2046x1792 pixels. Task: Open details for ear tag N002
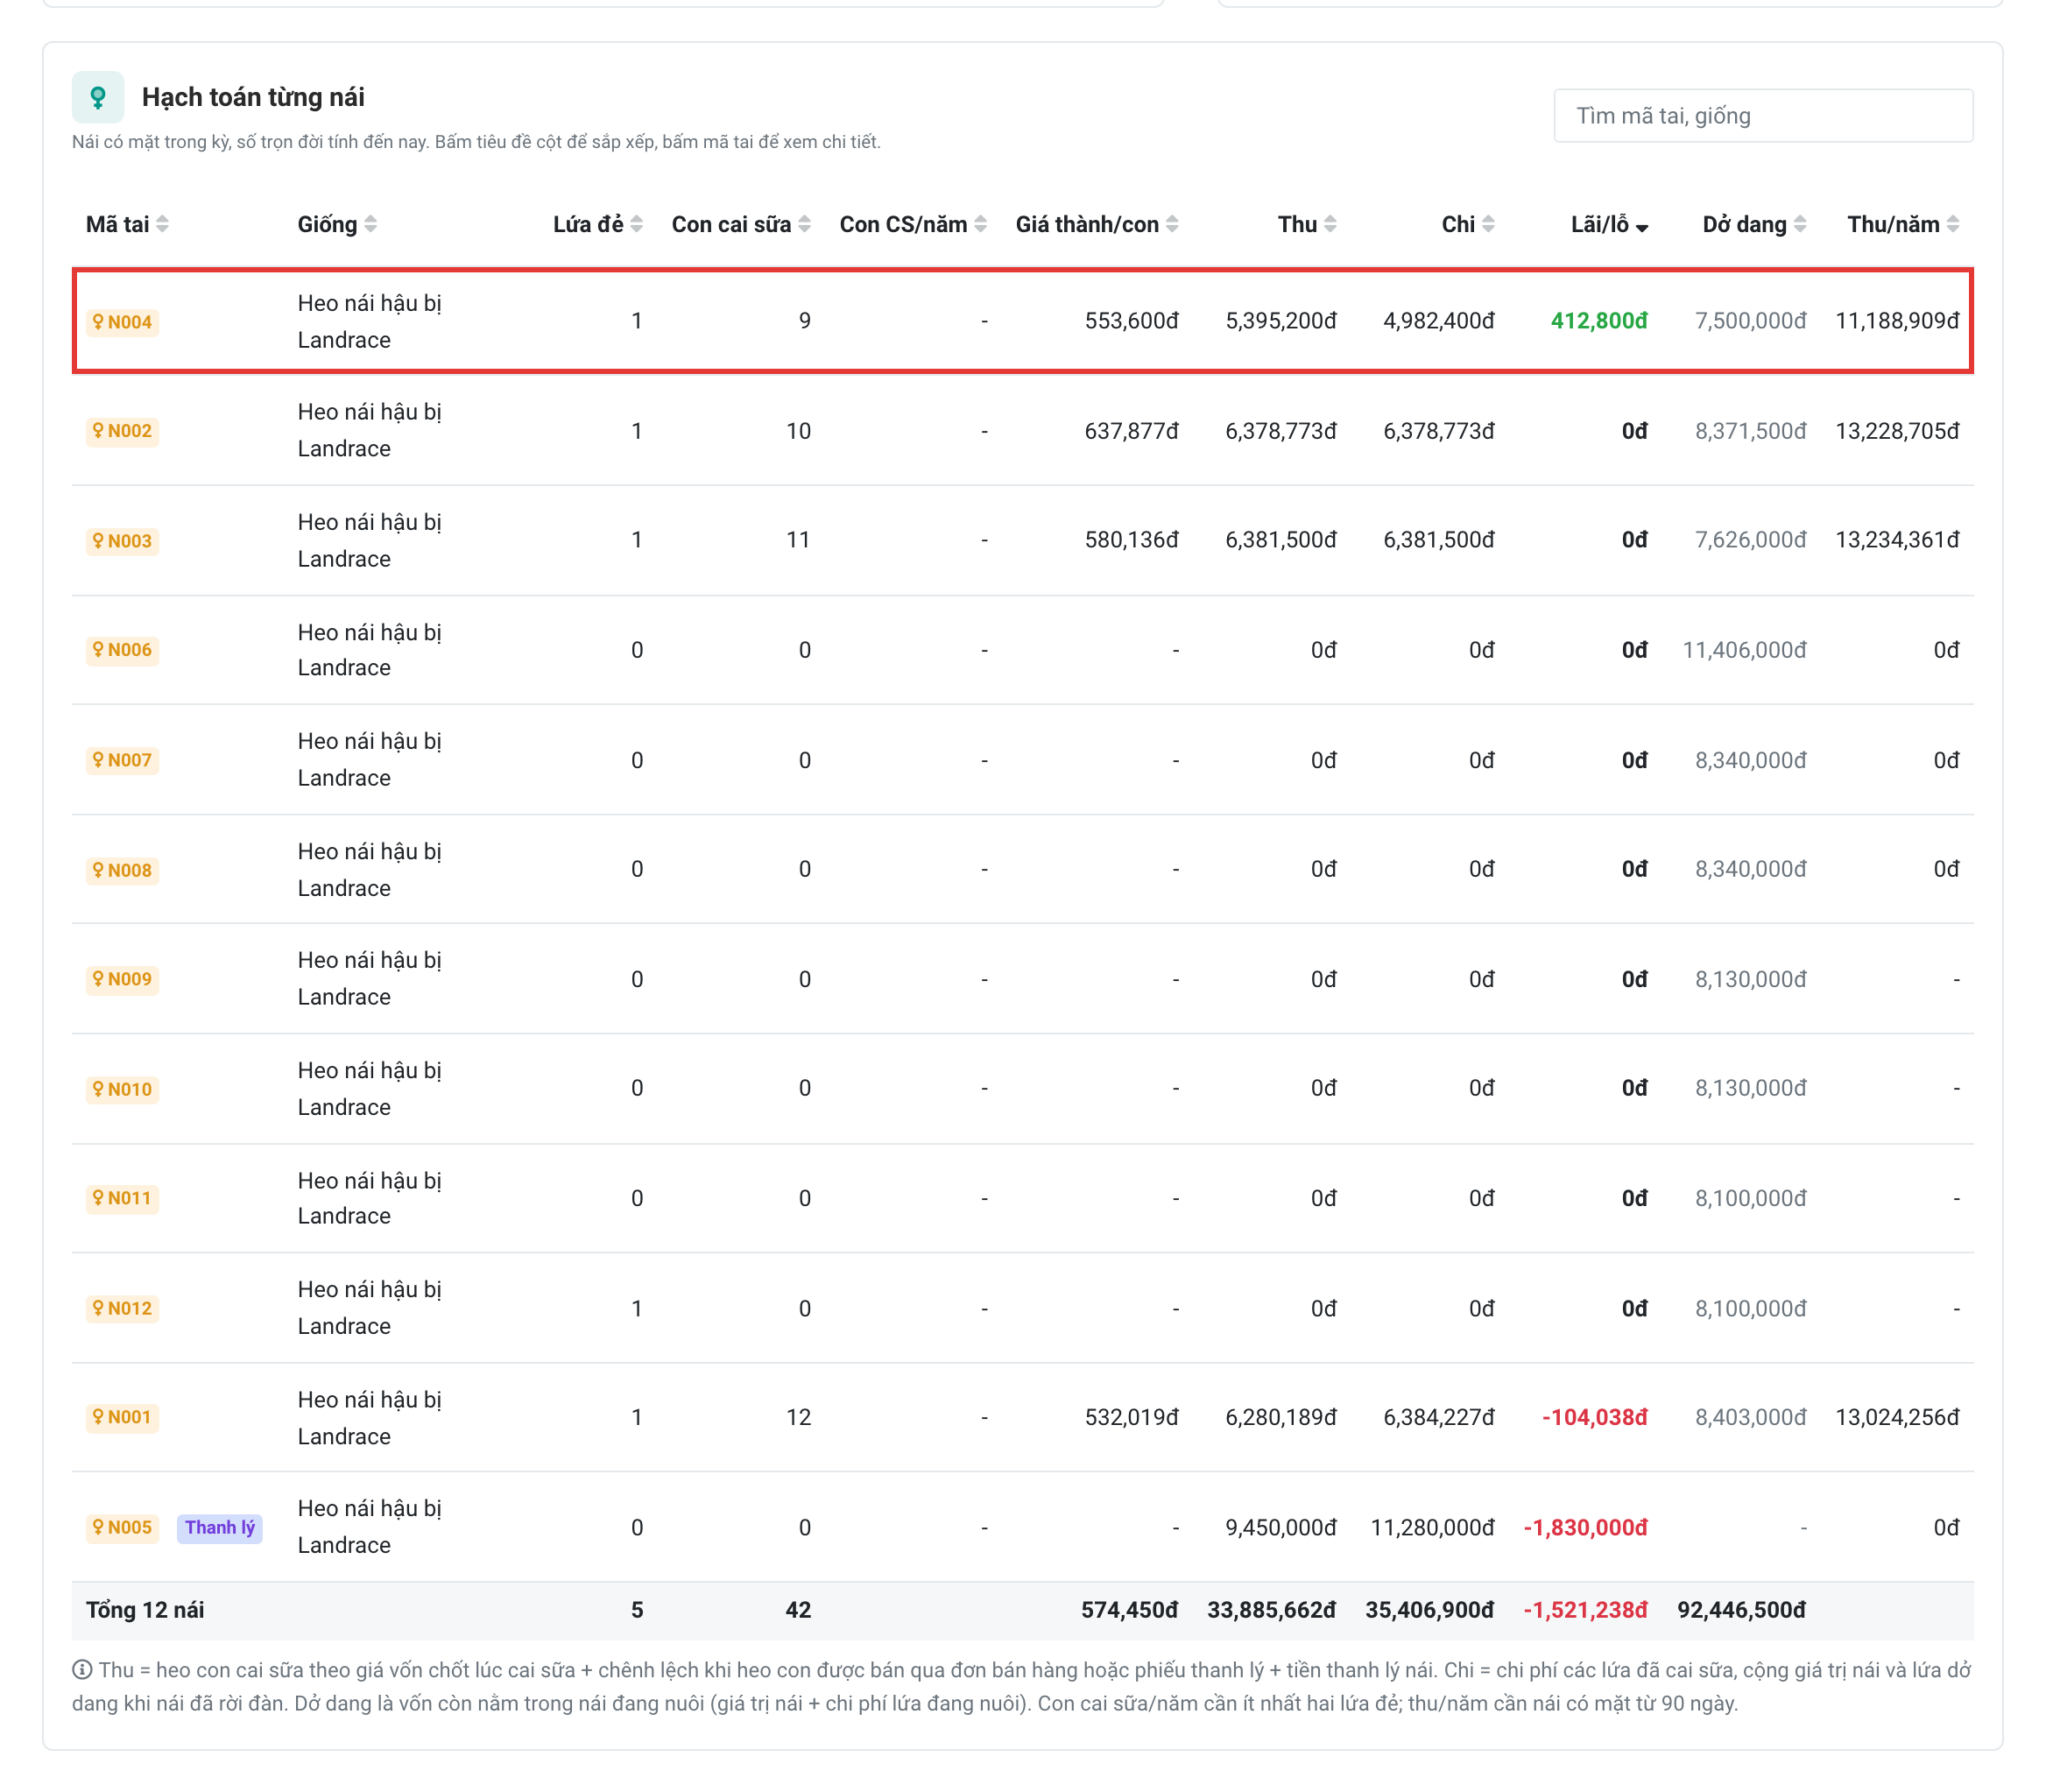point(122,431)
